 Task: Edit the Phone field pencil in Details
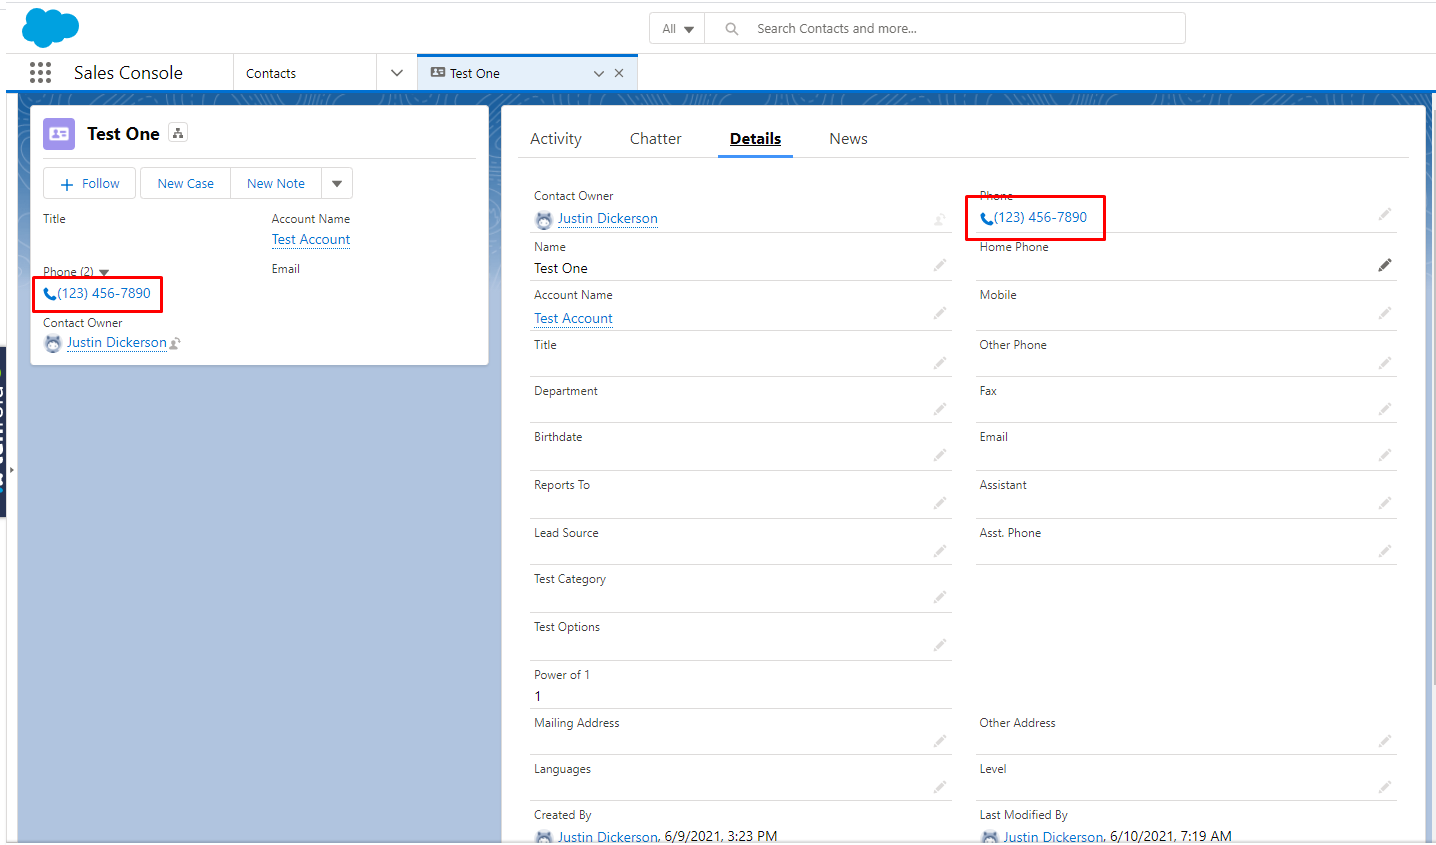coord(1385,214)
